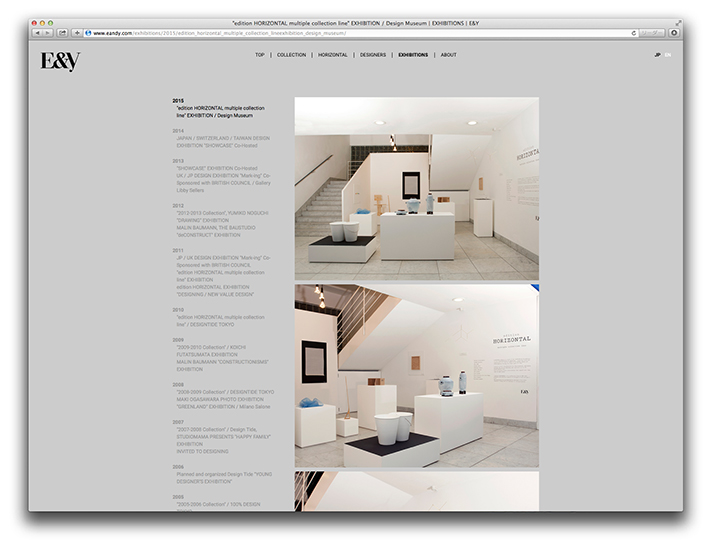Go to COLLECTION in the navigation

pos(291,55)
